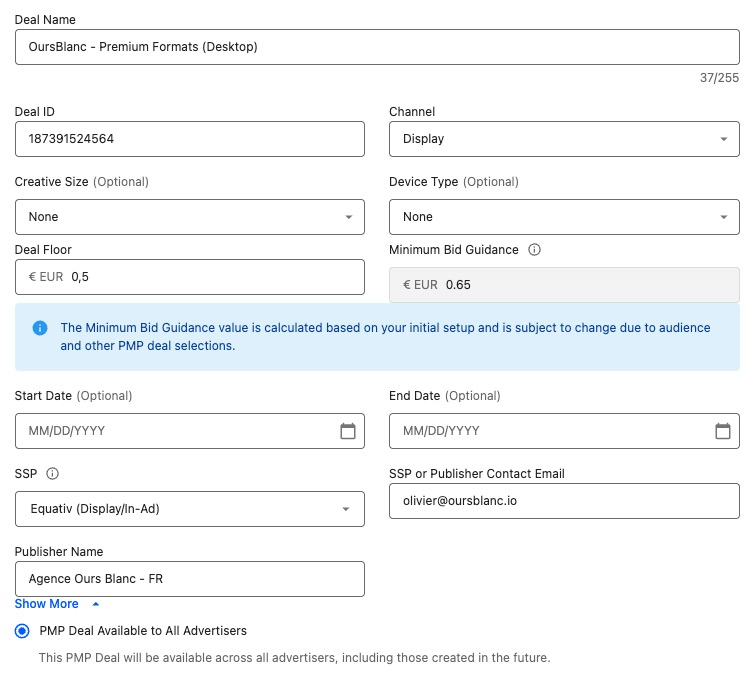
Task: Open the End Date calendar picker icon
Action: pyautogui.click(x=723, y=431)
